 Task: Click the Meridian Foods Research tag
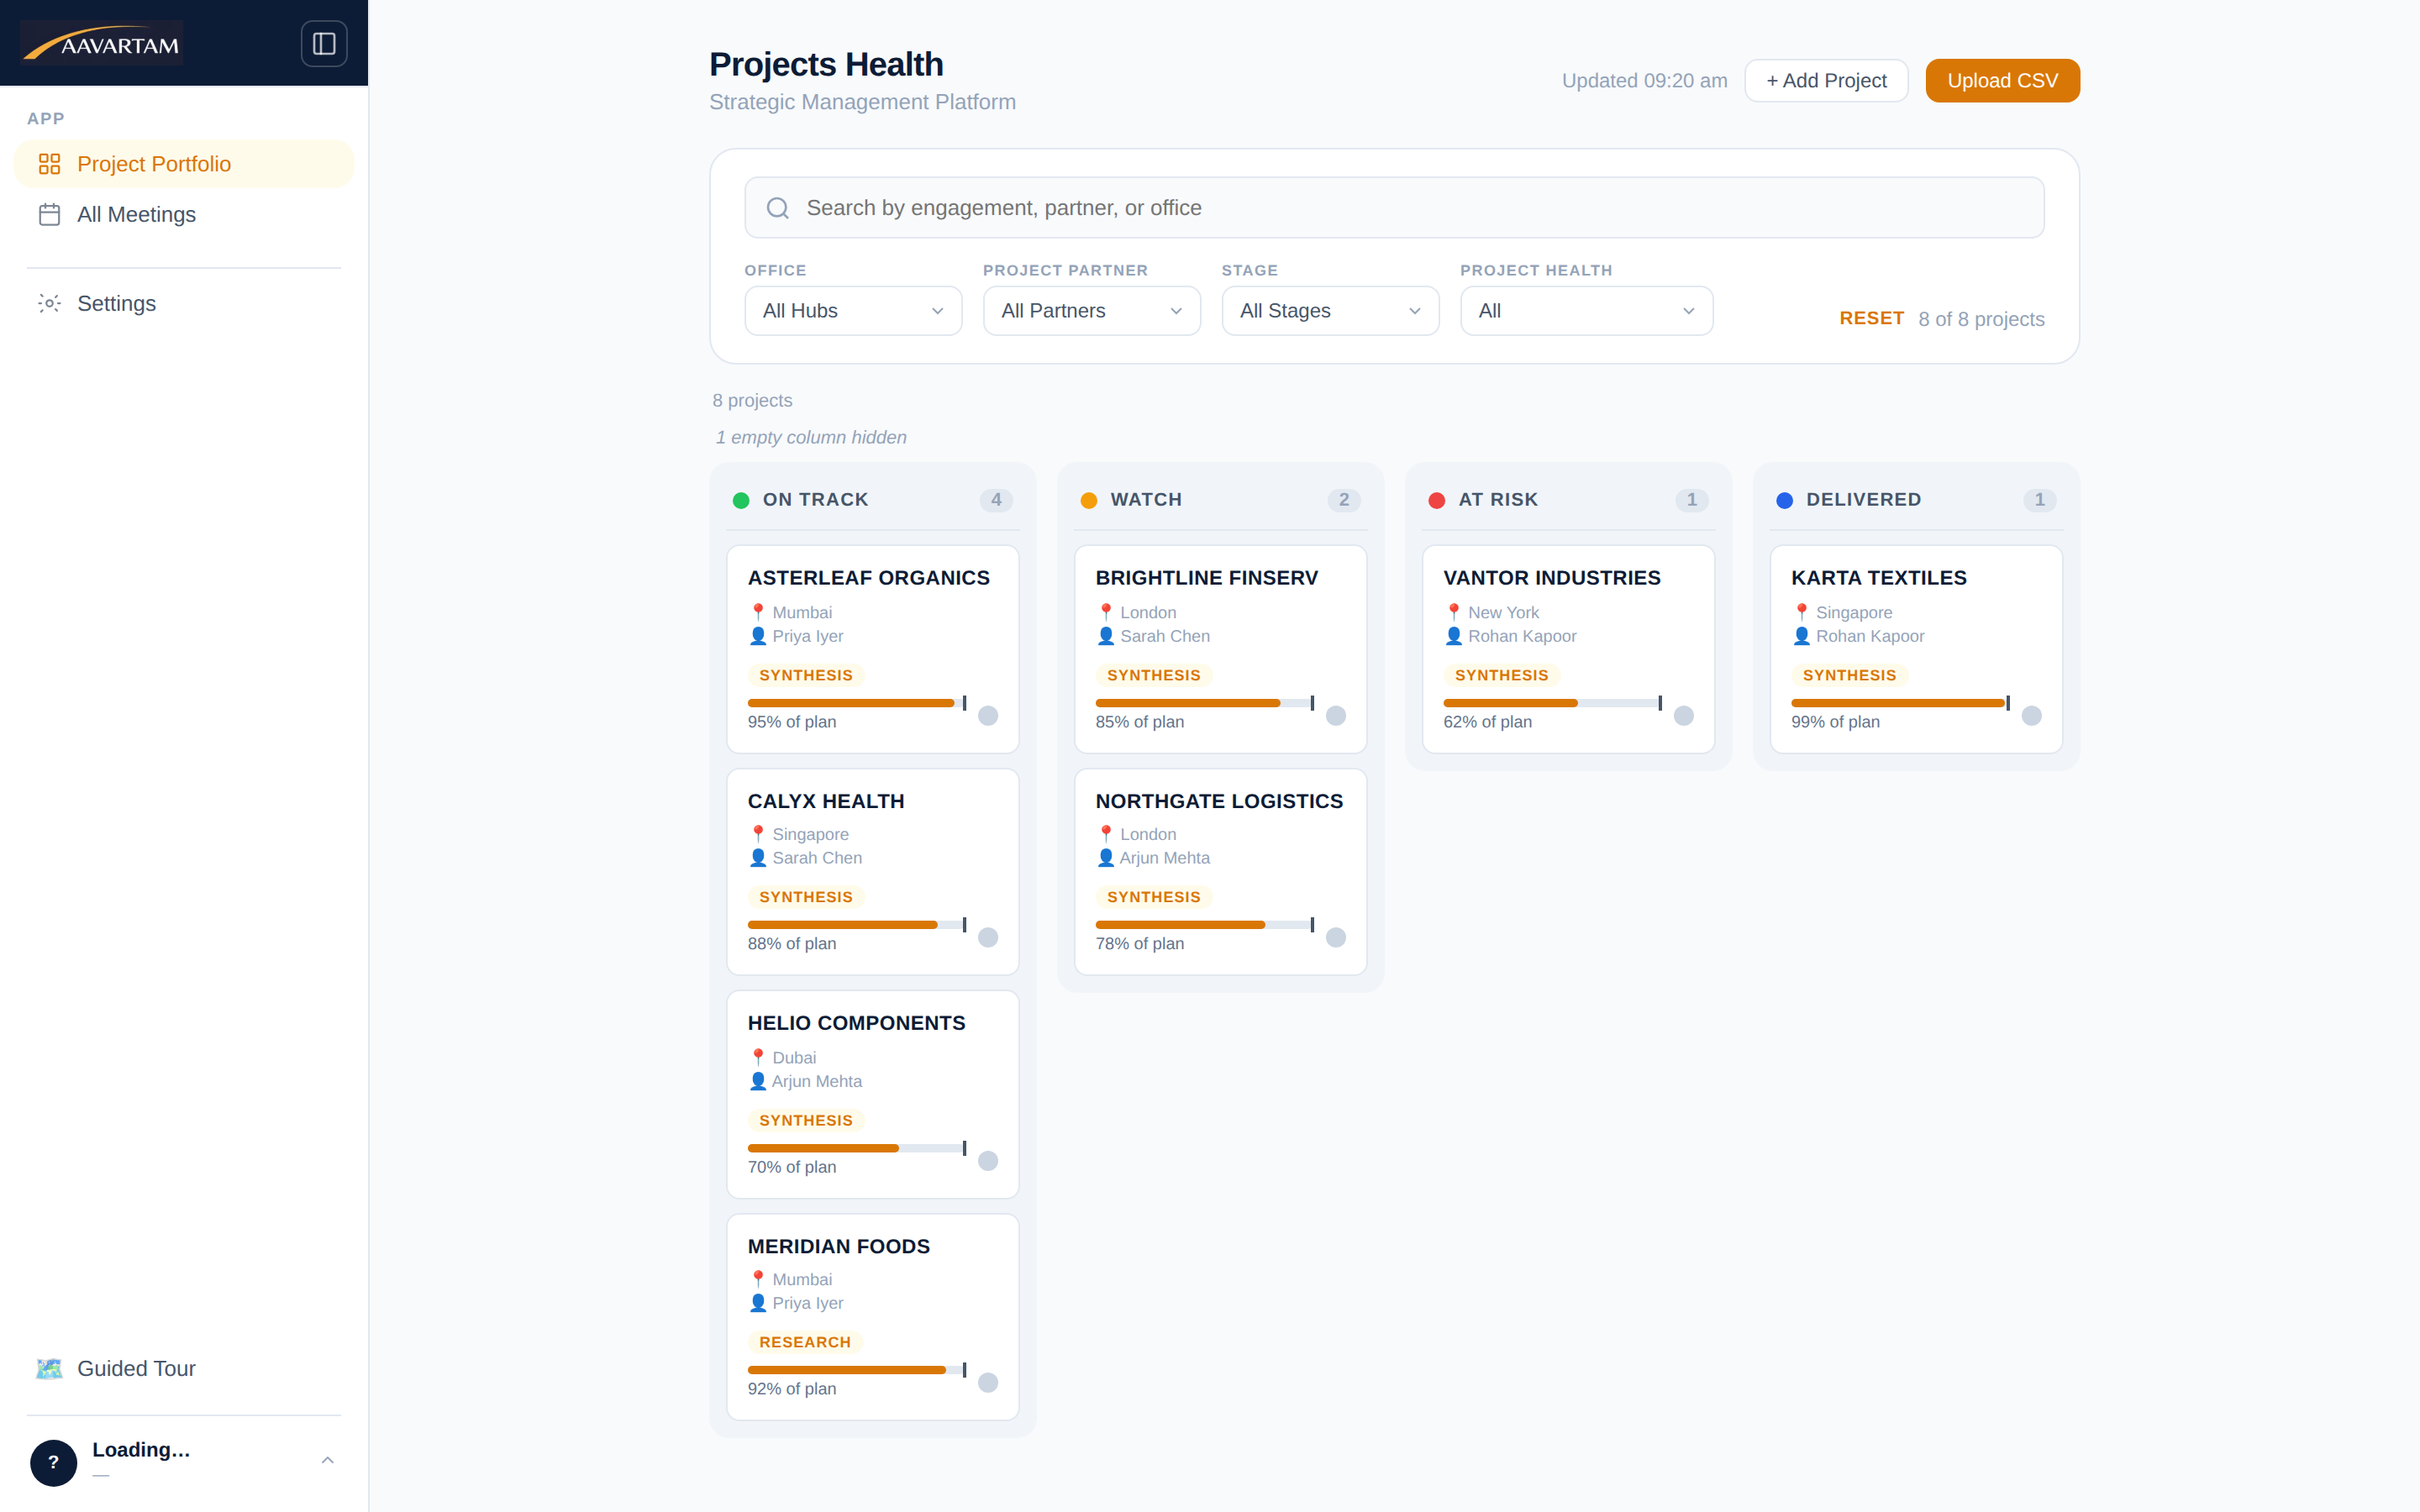[805, 1342]
